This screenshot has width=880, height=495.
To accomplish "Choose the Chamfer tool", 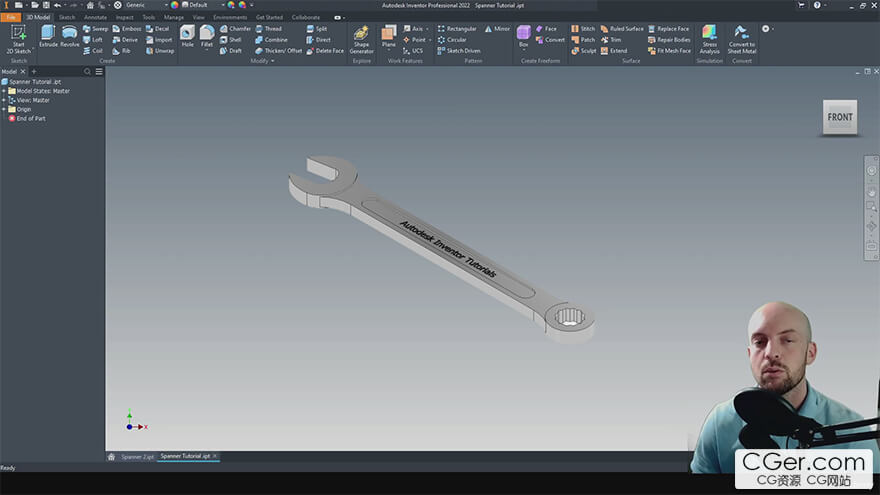I will [235, 29].
